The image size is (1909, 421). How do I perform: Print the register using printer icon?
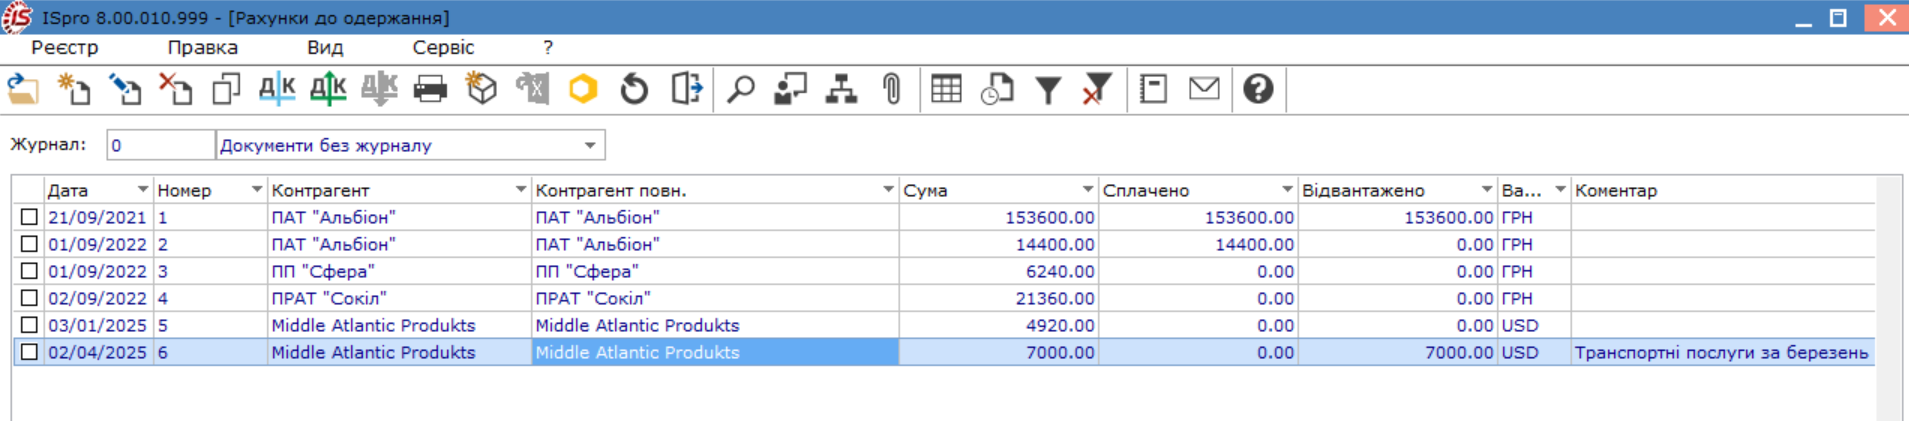point(430,90)
